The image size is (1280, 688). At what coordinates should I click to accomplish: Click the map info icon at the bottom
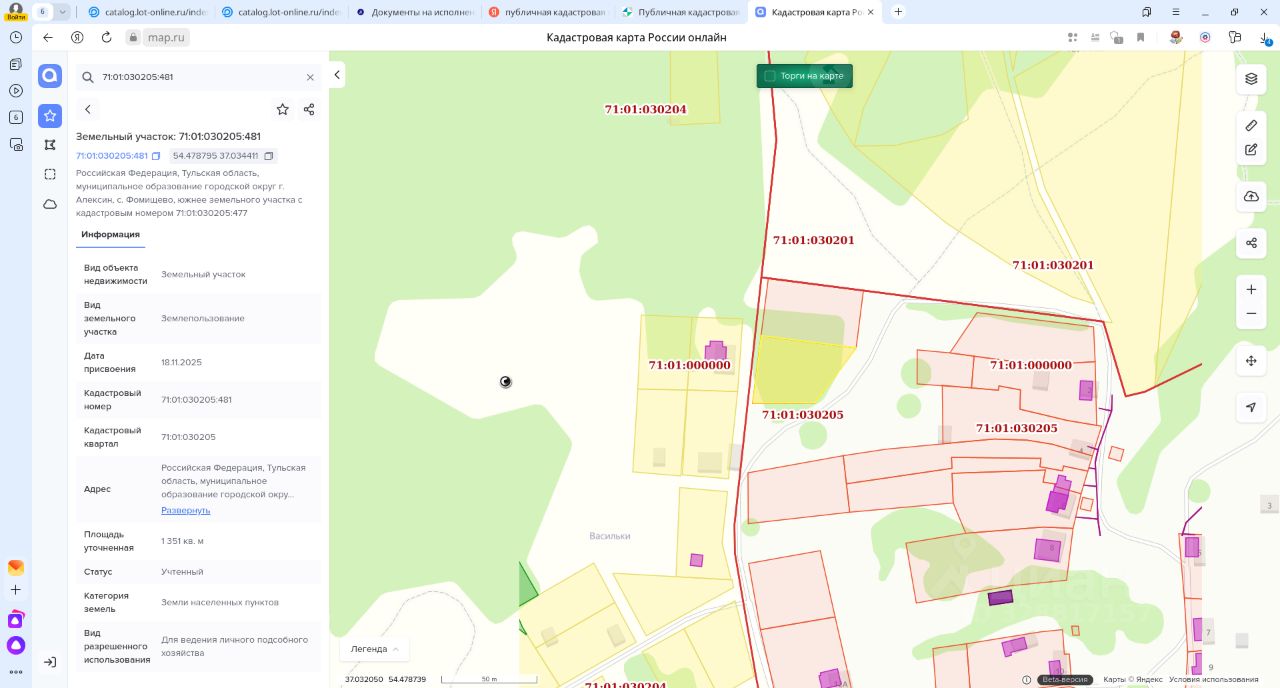pos(1027,680)
